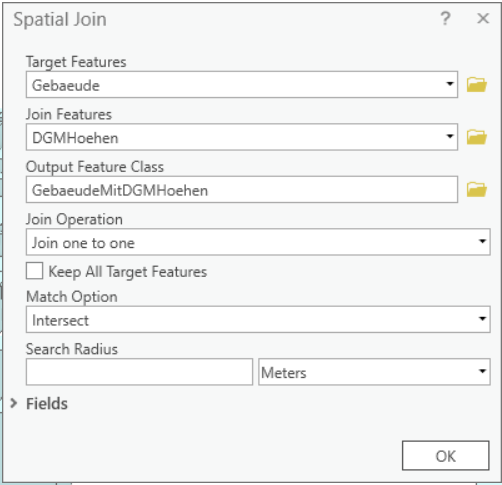
Task: Enable Keep All Target Features checkbox
Action: pyautogui.click(x=35, y=271)
